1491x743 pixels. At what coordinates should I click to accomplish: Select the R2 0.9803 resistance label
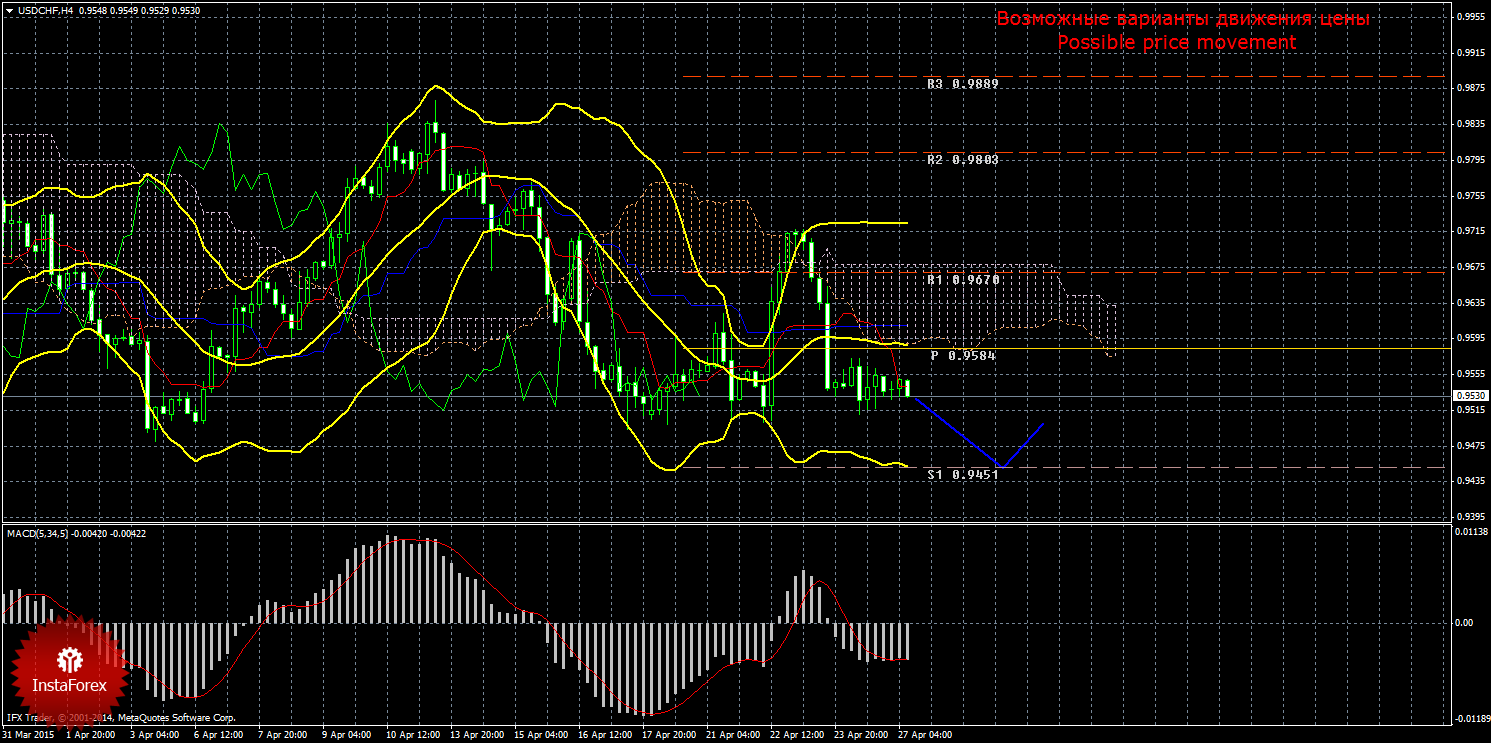point(963,160)
